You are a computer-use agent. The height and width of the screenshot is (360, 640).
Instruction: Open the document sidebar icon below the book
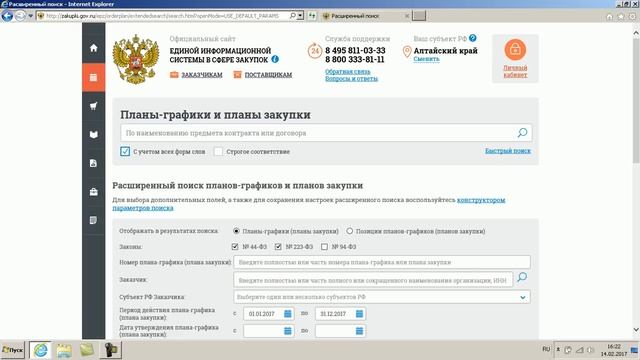click(x=93, y=163)
